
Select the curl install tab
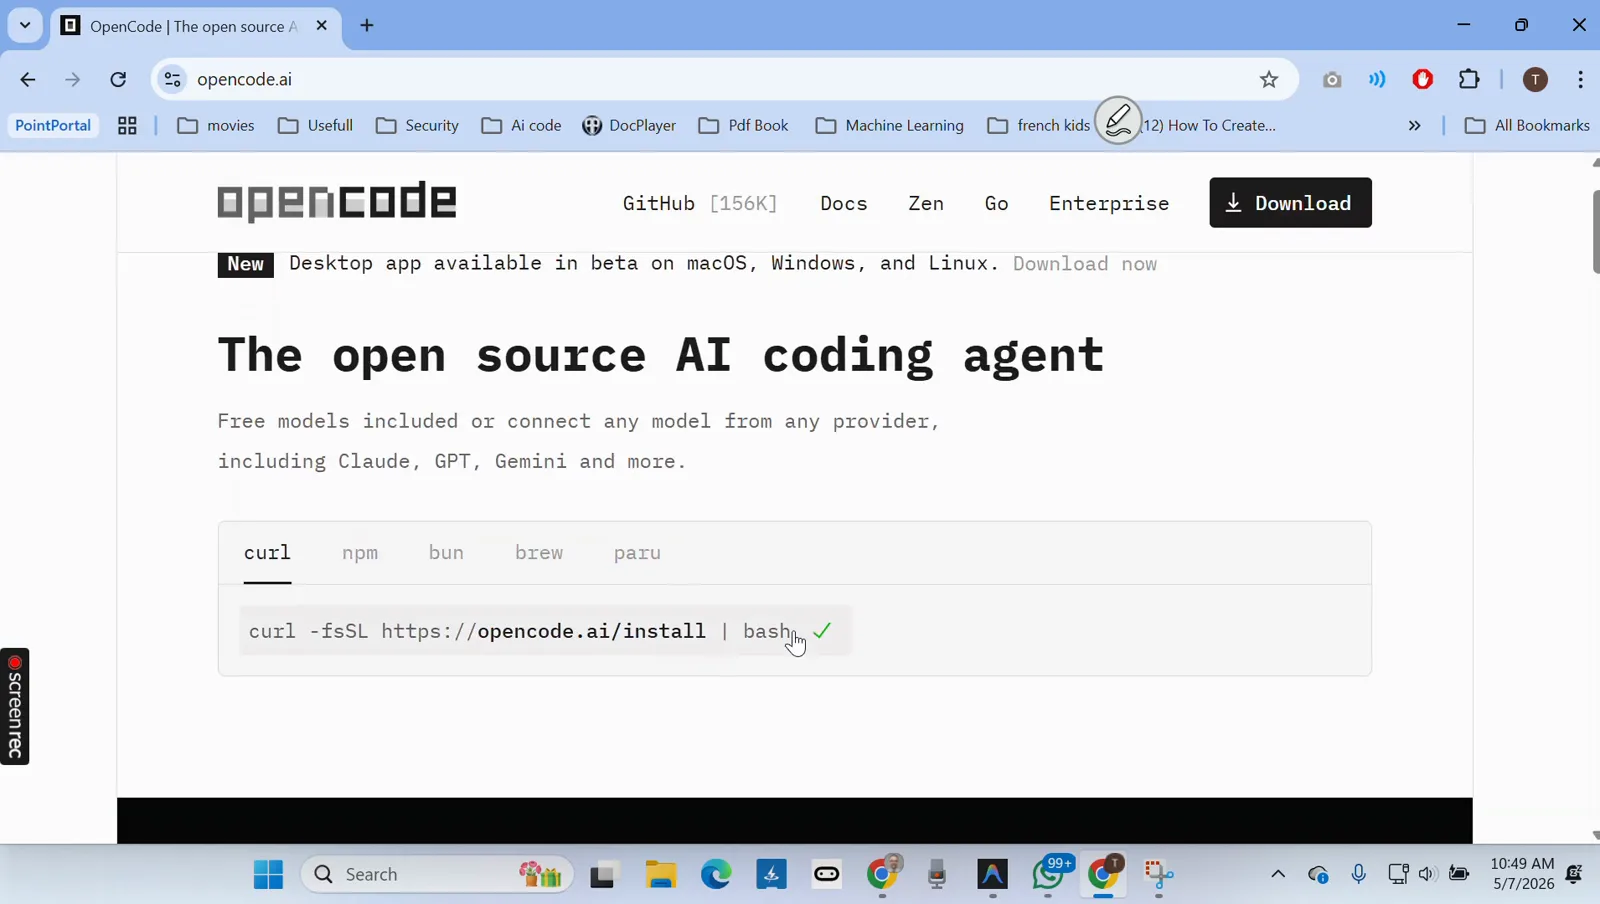(267, 553)
